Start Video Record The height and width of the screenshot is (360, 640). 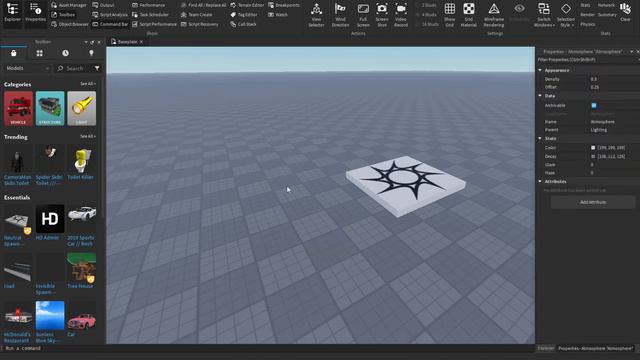[401, 15]
